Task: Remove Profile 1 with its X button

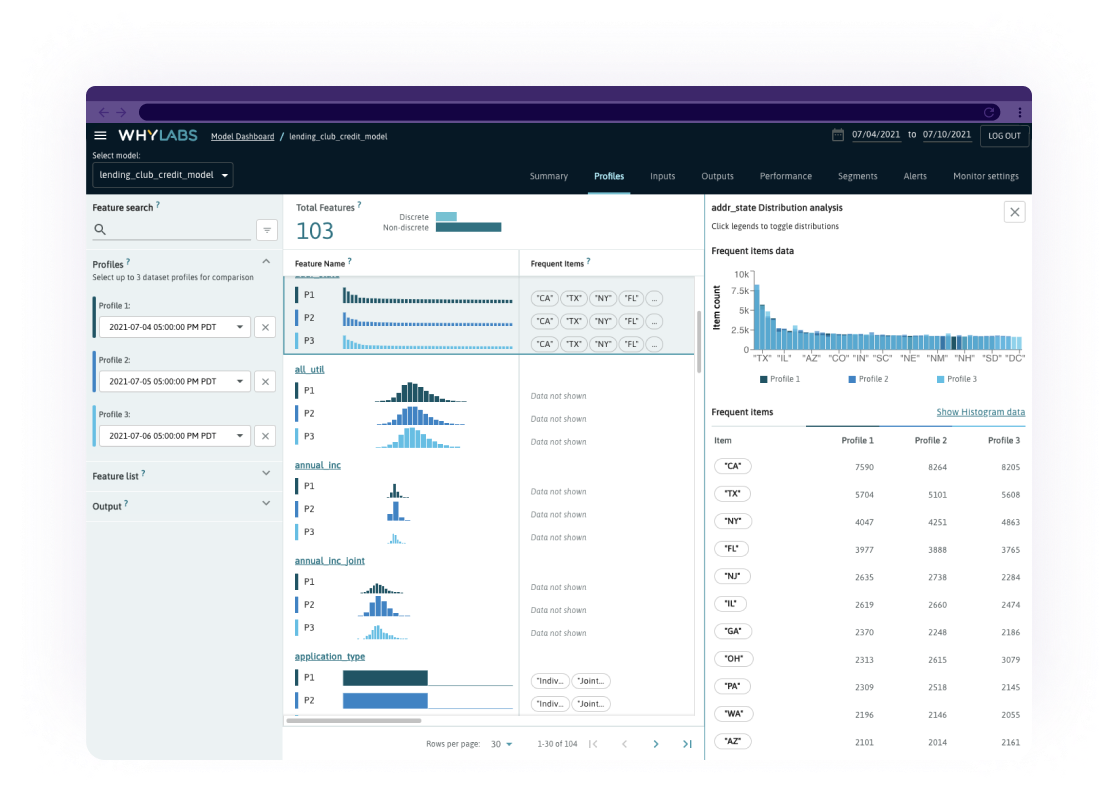Action: pos(265,327)
